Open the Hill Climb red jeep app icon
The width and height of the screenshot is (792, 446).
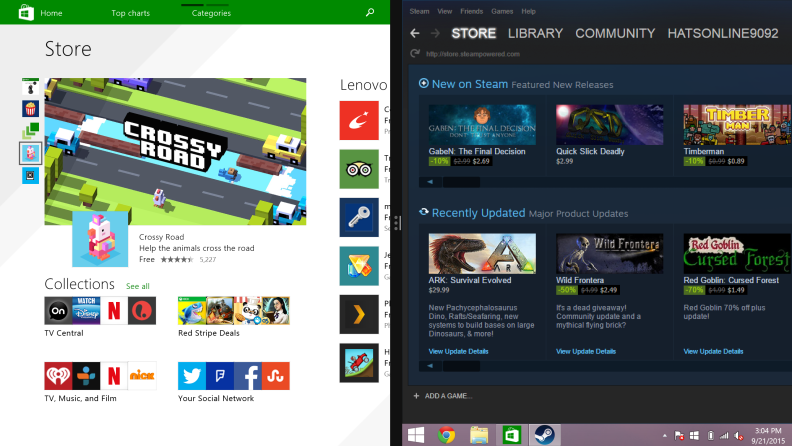point(359,363)
